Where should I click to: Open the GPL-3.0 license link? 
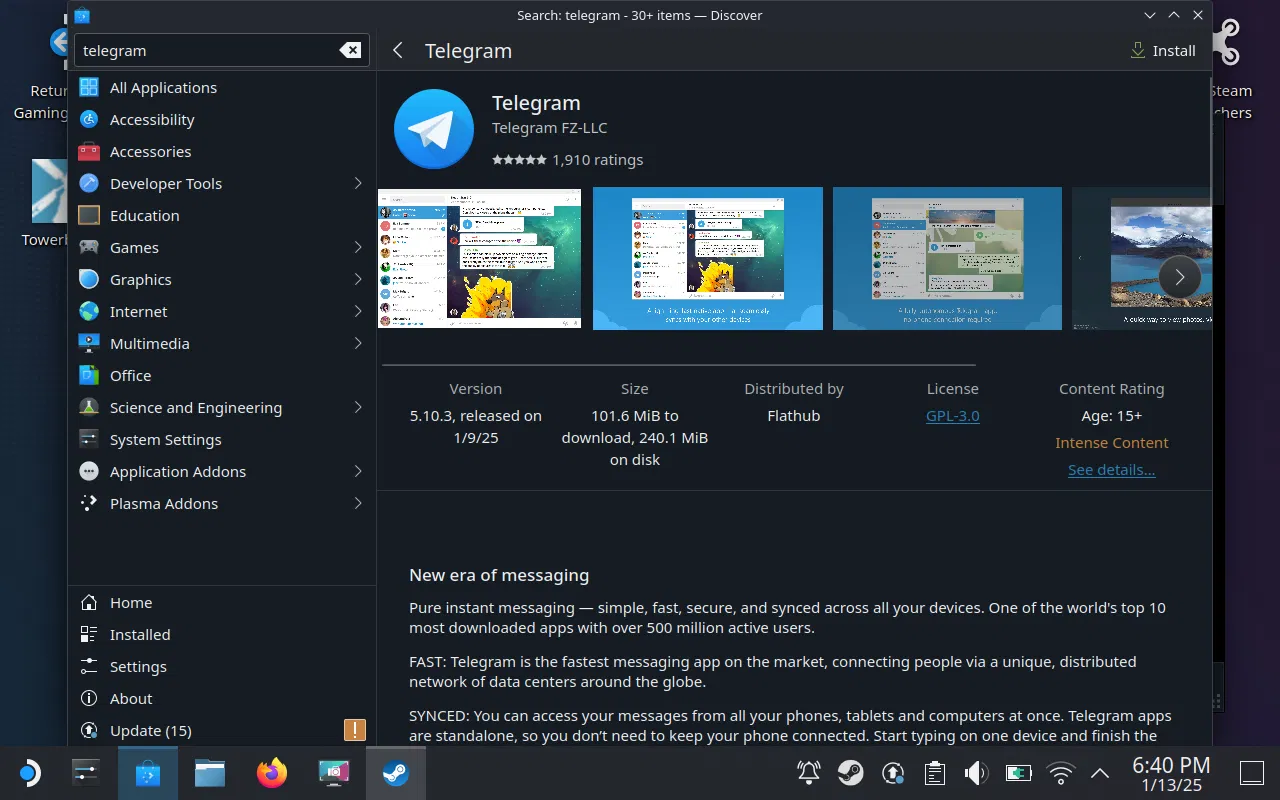point(953,416)
